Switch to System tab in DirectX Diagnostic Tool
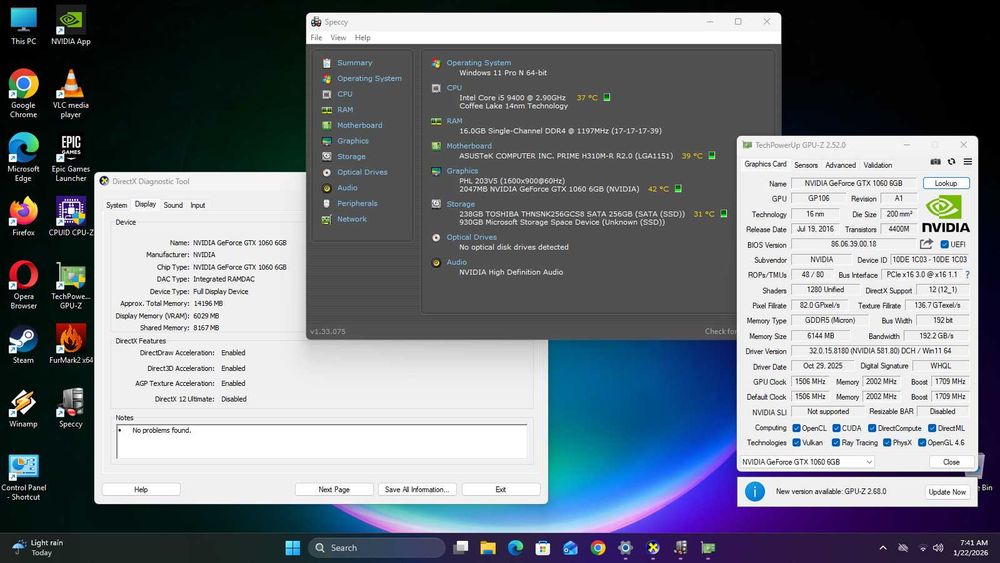The image size is (1000, 563). (116, 205)
